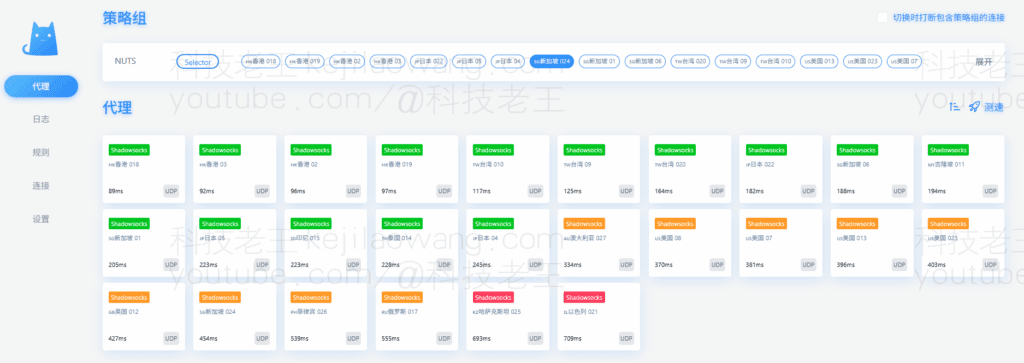Viewport: 1024px width, 363px height.
Task: Select the 日本 05 group chip
Action: tap(469, 61)
